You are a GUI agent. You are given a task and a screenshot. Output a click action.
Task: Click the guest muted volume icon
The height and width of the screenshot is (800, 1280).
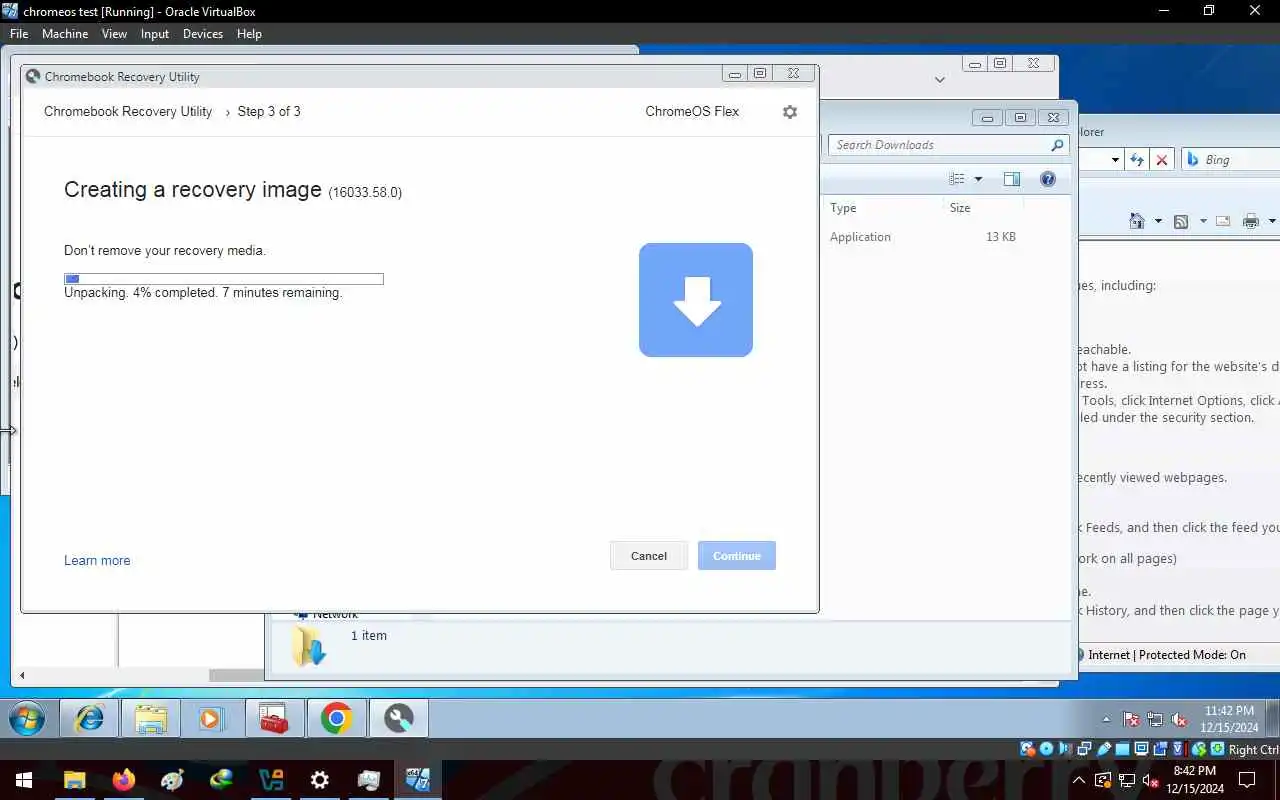[1179, 720]
